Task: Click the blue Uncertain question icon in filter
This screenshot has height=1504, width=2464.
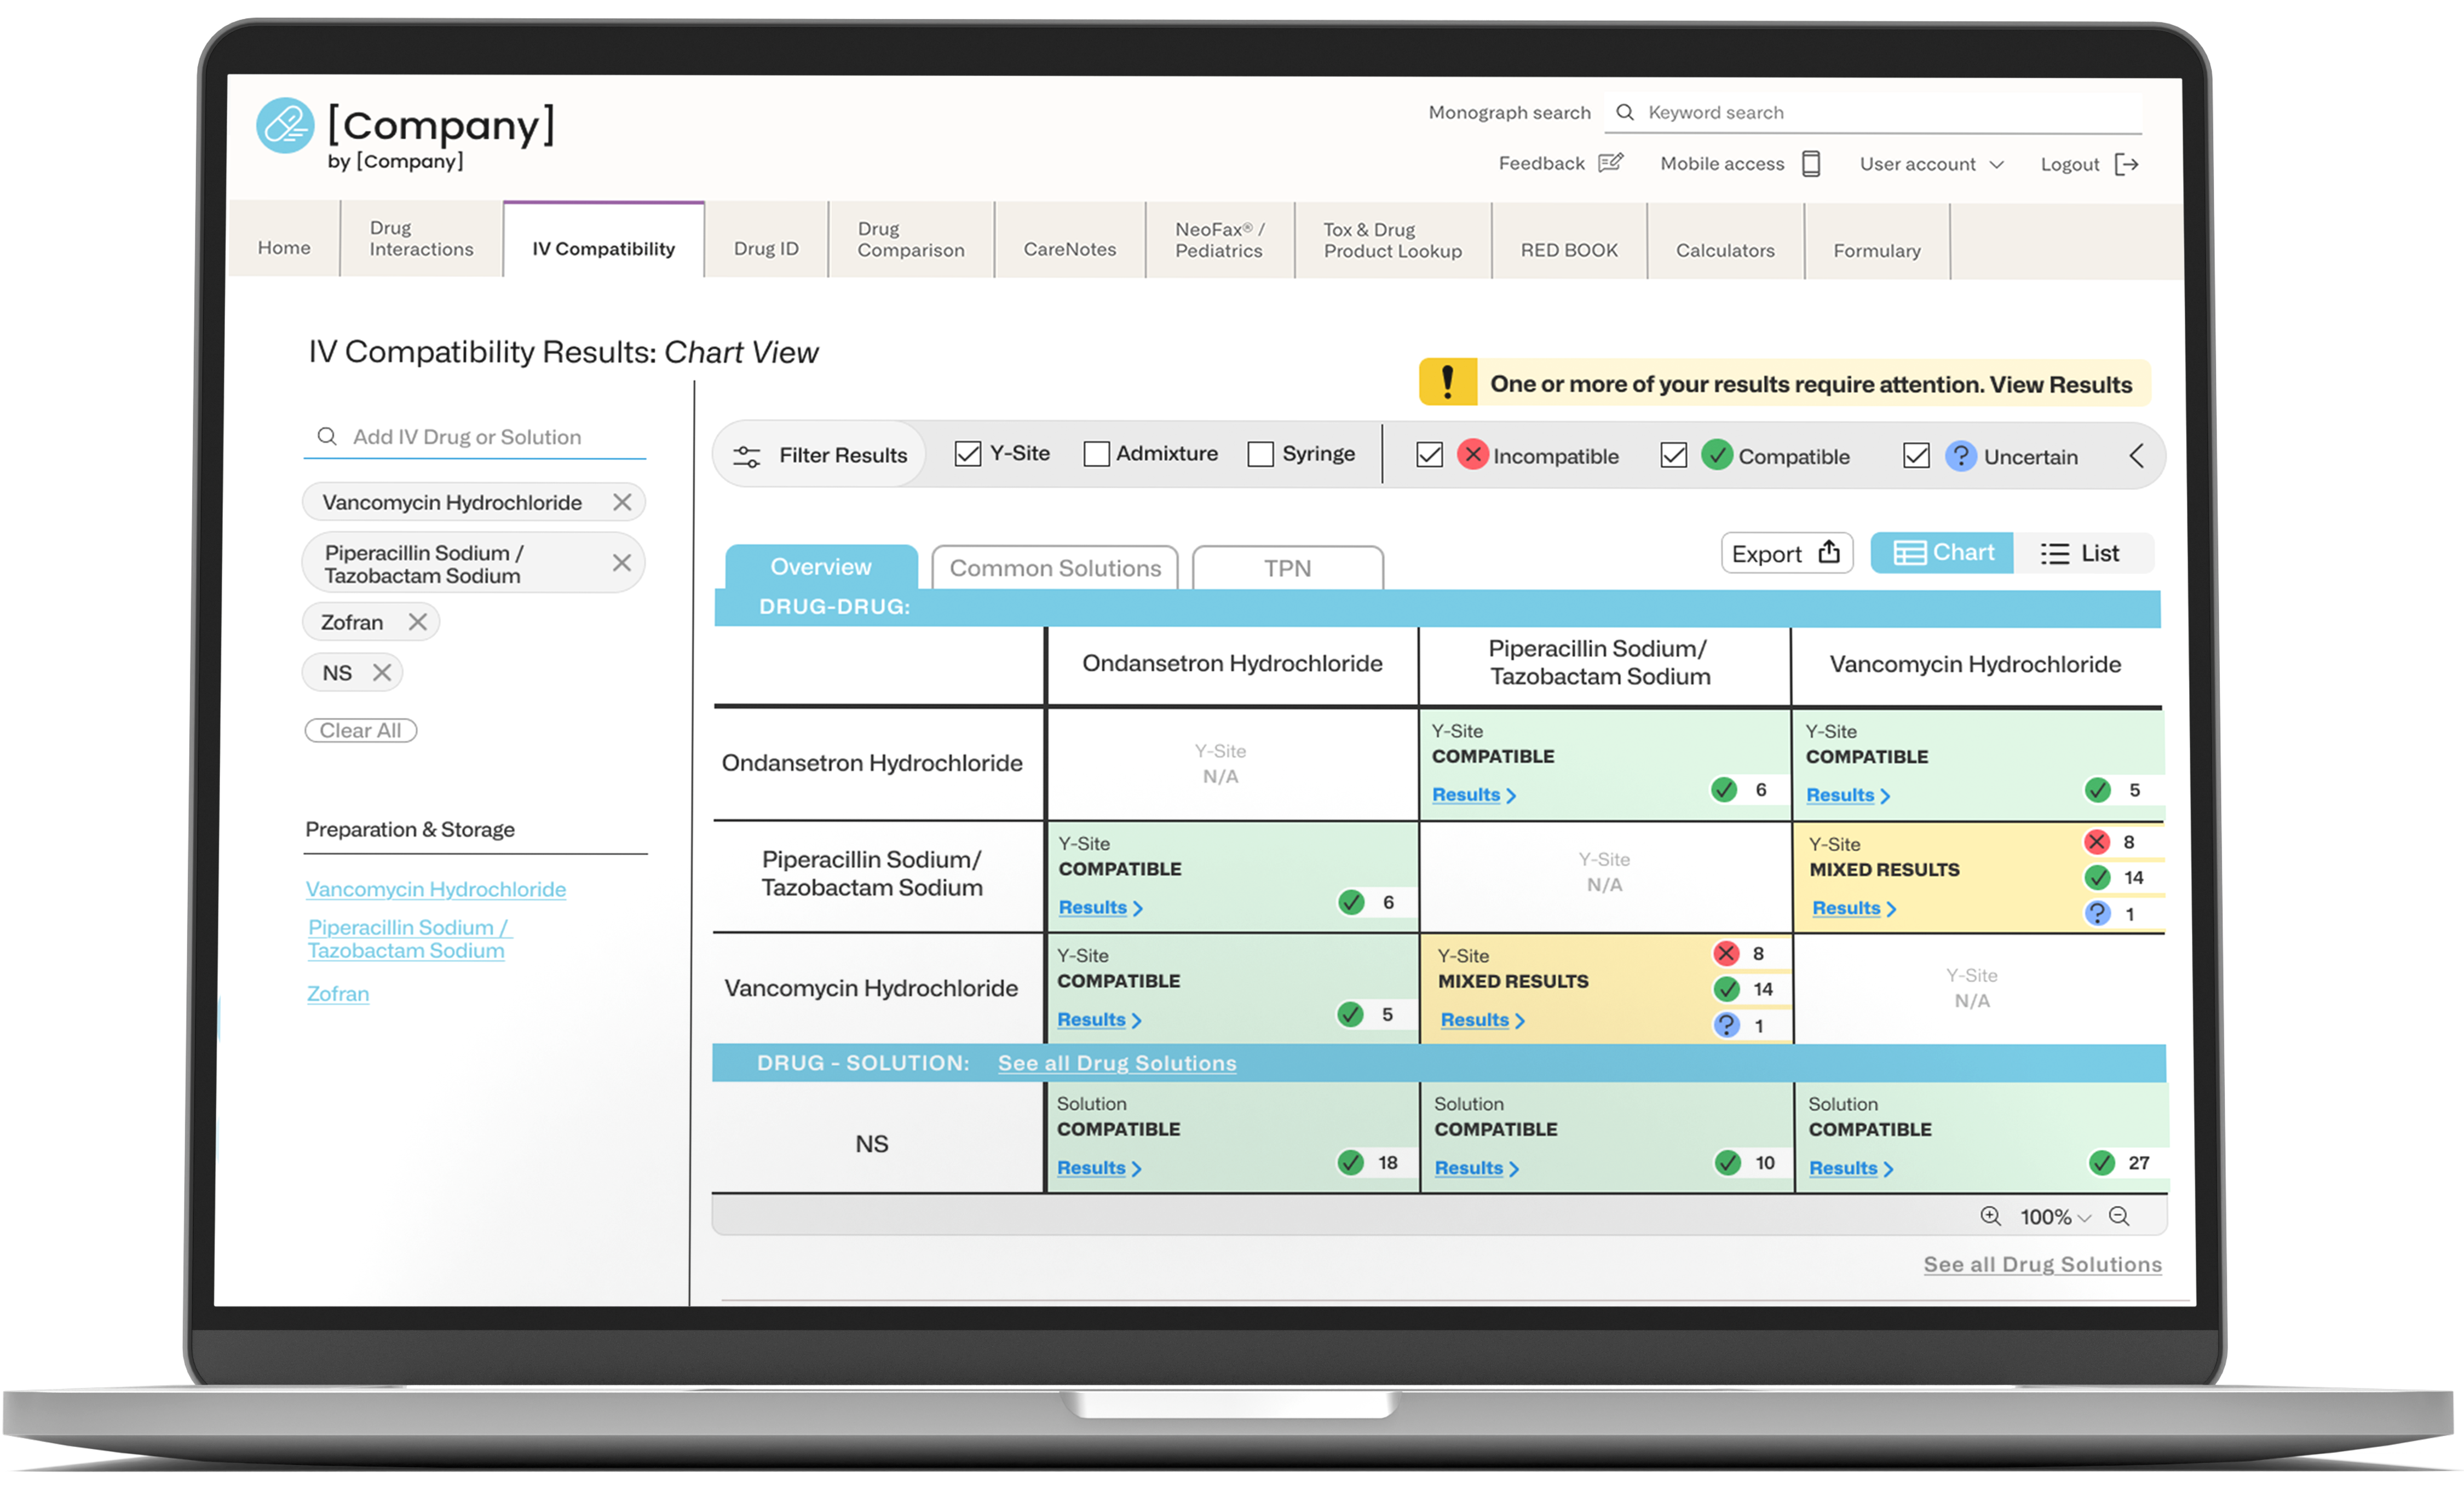Action: (1961, 456)
